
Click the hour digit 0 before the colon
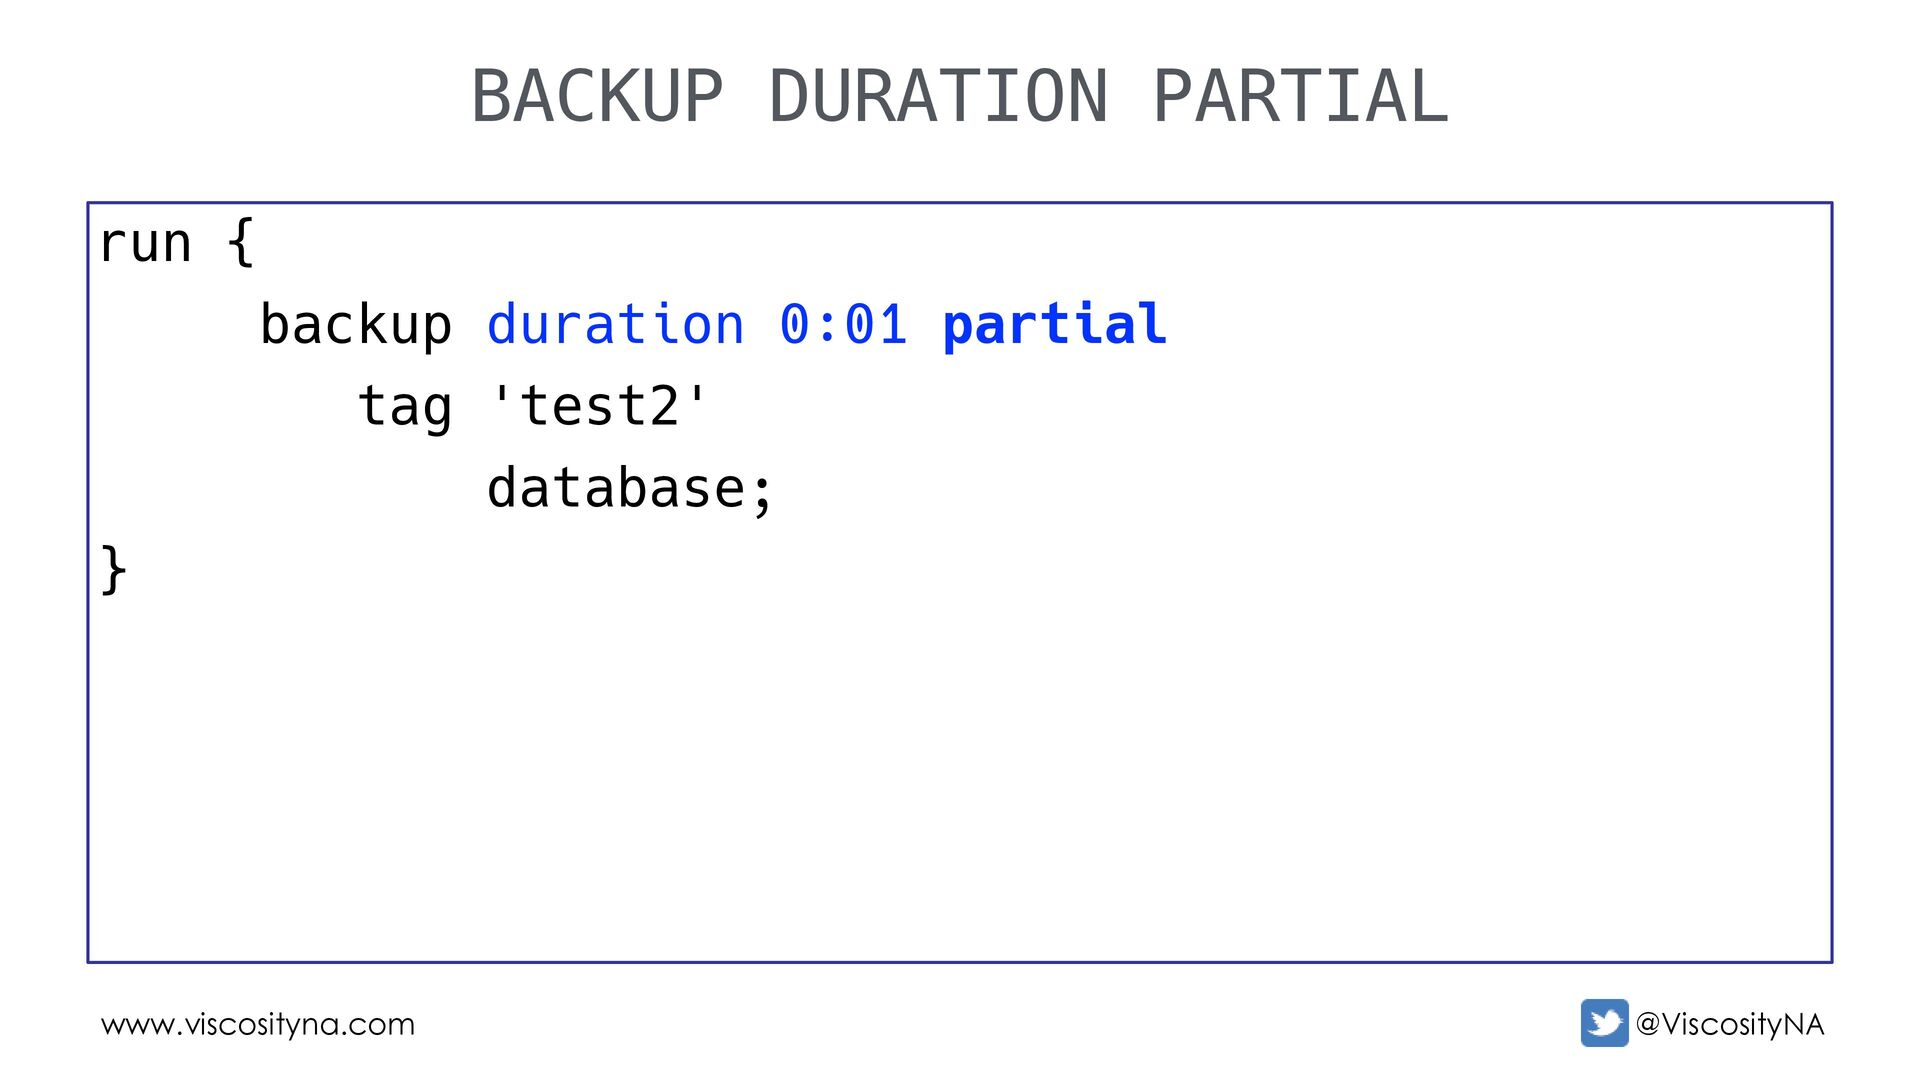pos(794,325)
